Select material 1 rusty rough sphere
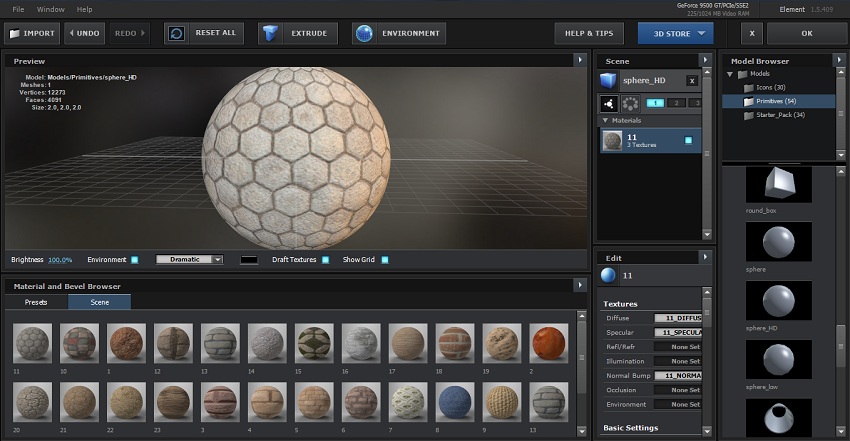 coord(126,343)
